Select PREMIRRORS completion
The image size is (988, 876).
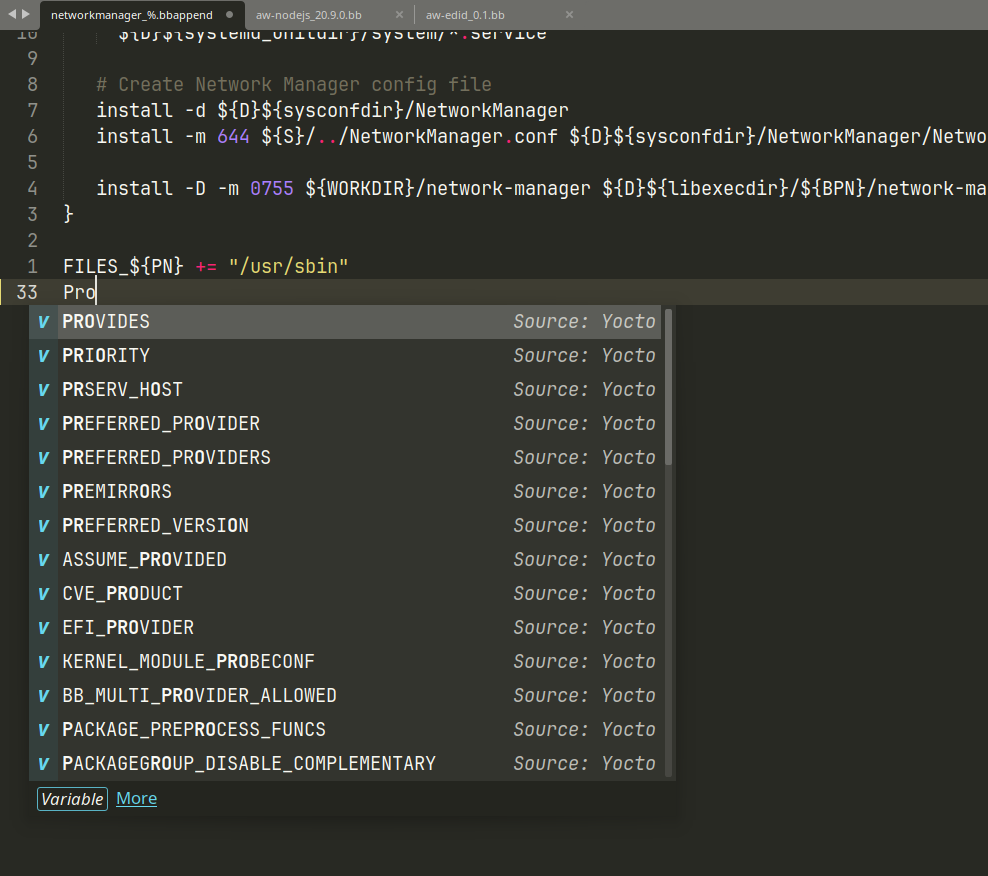click(345, 492)
